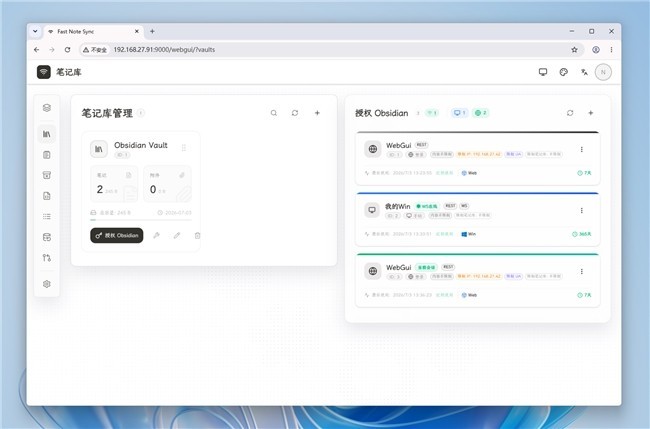Open the browser profile icon

tap(596, 50)
